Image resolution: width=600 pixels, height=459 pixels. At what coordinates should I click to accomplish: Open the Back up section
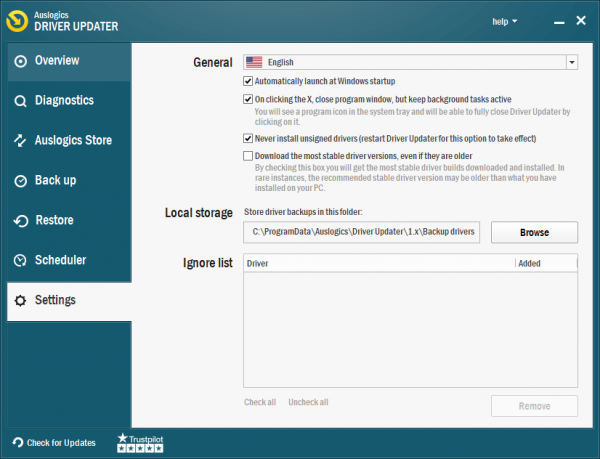click(69, 181)
